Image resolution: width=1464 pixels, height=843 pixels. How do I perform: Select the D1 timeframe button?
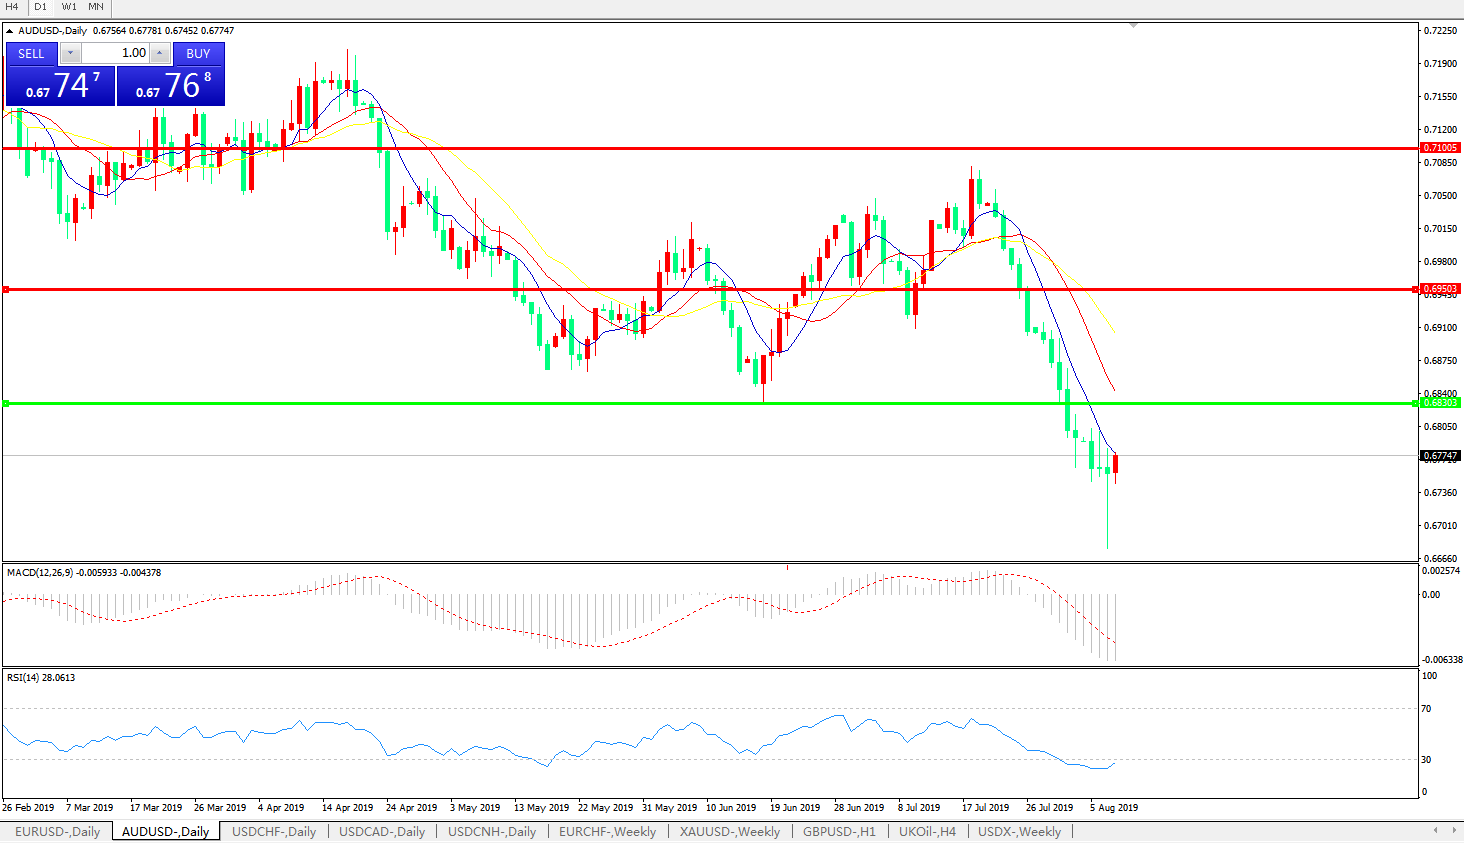[41, 7]
